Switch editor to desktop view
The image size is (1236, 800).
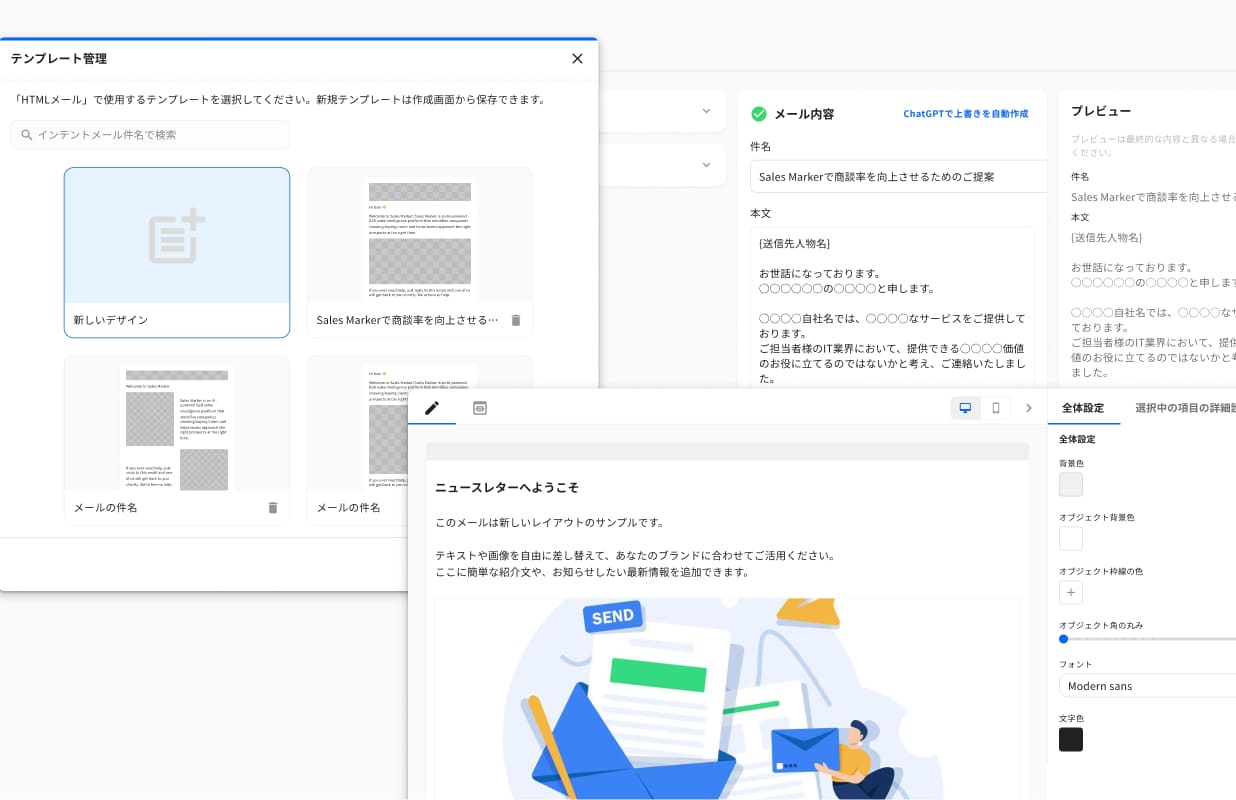click(965, 408)
